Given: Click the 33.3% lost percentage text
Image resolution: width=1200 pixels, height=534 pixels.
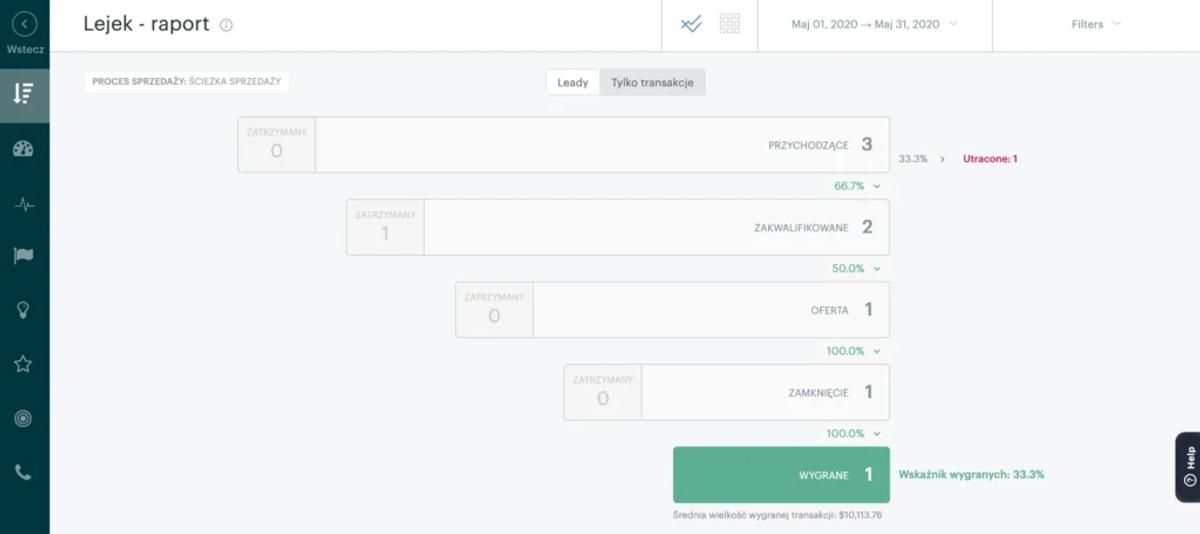Looking at the screenshot, I should (x=912, y=159).
